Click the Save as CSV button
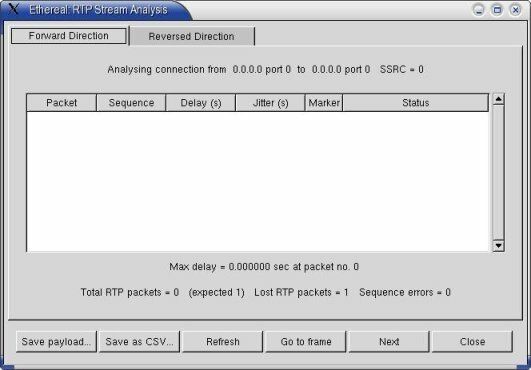The width and height of the screenshot is (531, 370). pos(139,342)
